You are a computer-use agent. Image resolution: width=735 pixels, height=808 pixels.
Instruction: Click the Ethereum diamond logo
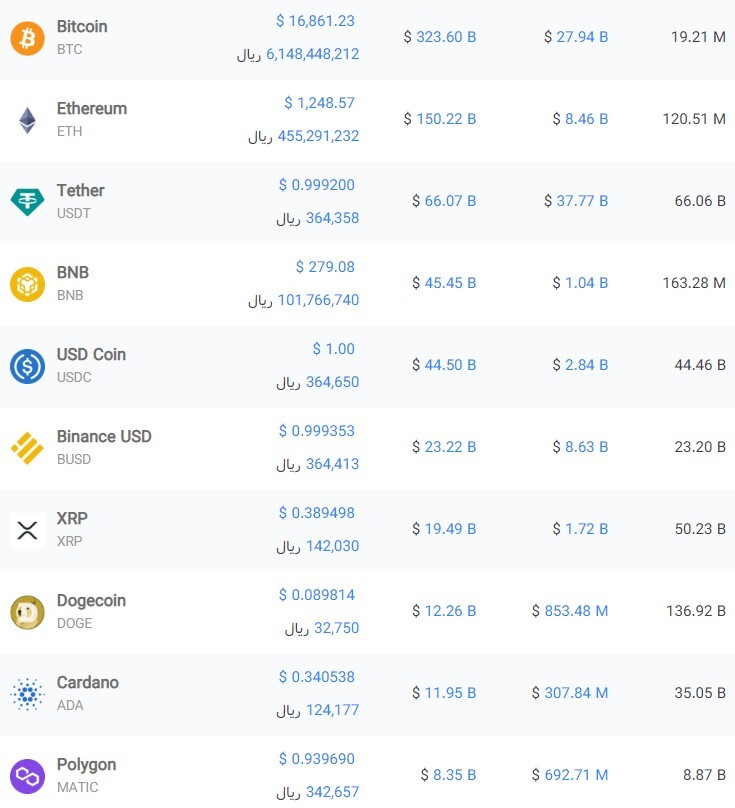pyautogui.click(x=27, y=120)
